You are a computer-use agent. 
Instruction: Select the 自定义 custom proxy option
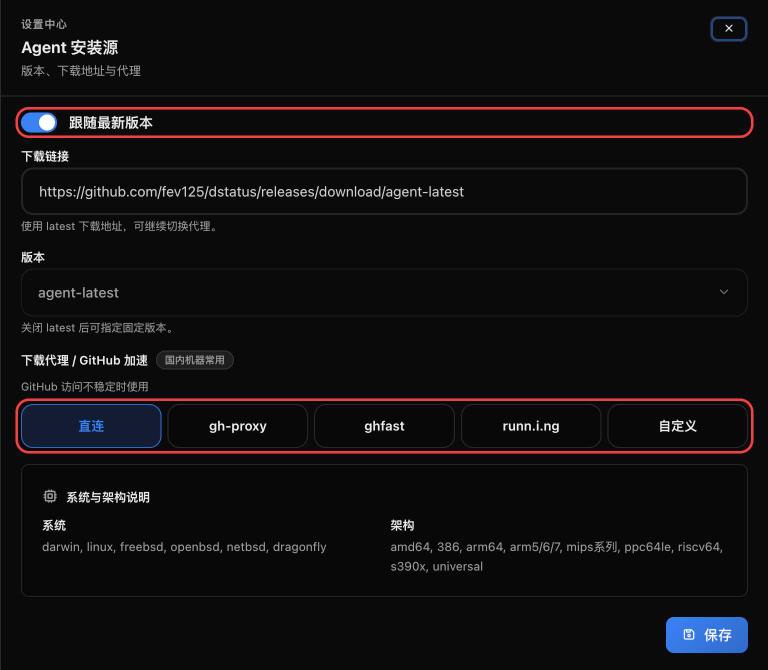tap(677, 426)
